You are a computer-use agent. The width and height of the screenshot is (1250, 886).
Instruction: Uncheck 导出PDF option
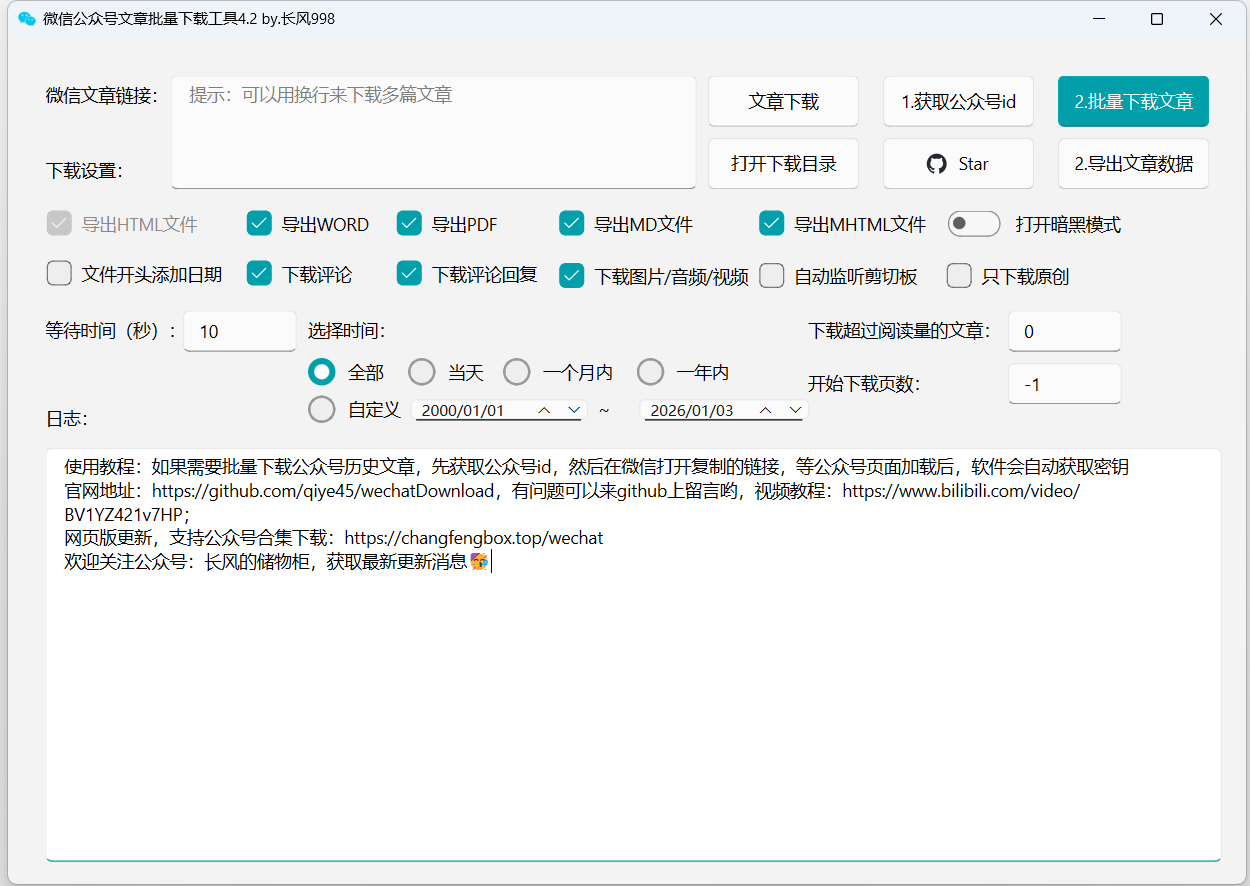[408, 224]
